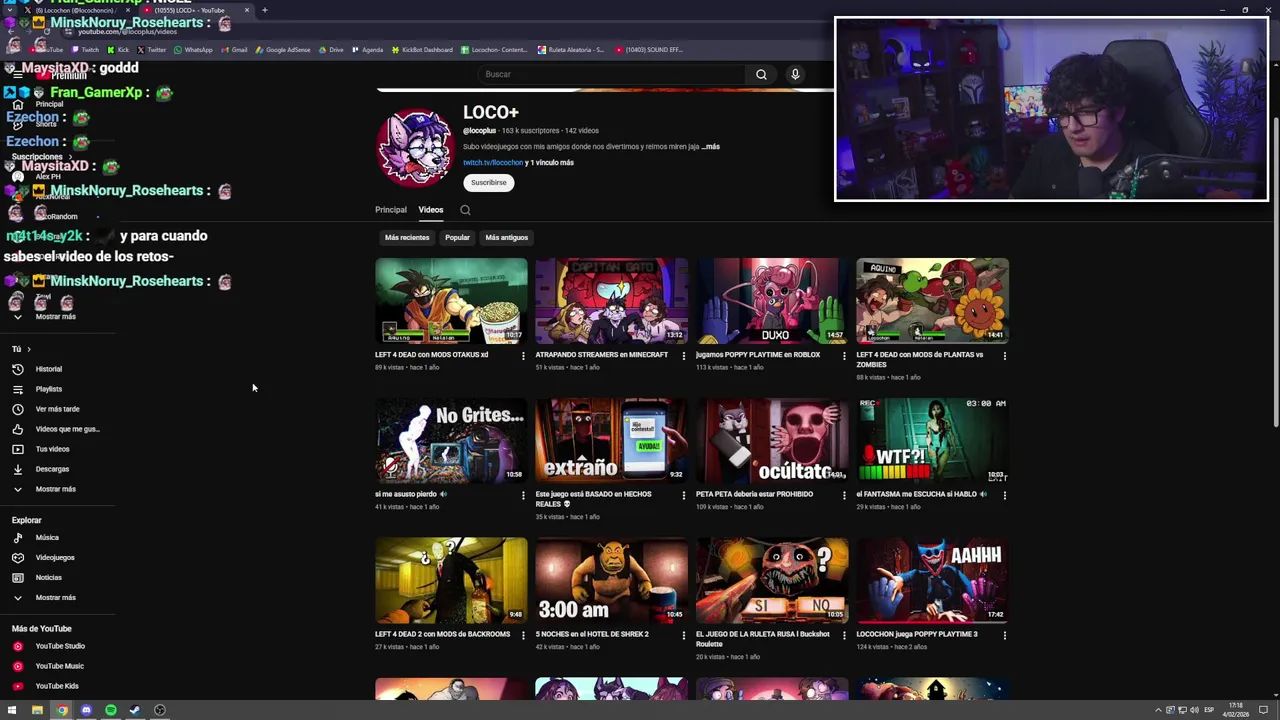Click the LOCO+ channel avatar
The height and width of the screenshot is (720, 1280).
coord(415,147)
